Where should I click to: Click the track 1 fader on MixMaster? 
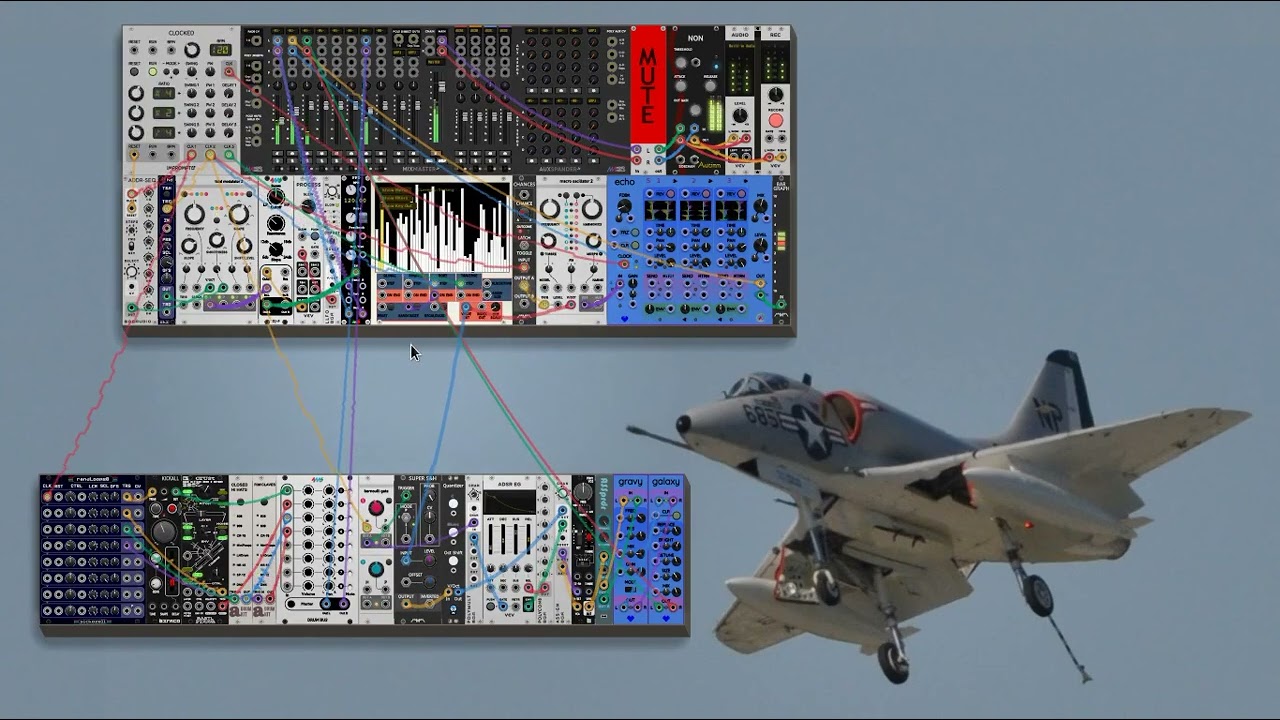[282, 121]
